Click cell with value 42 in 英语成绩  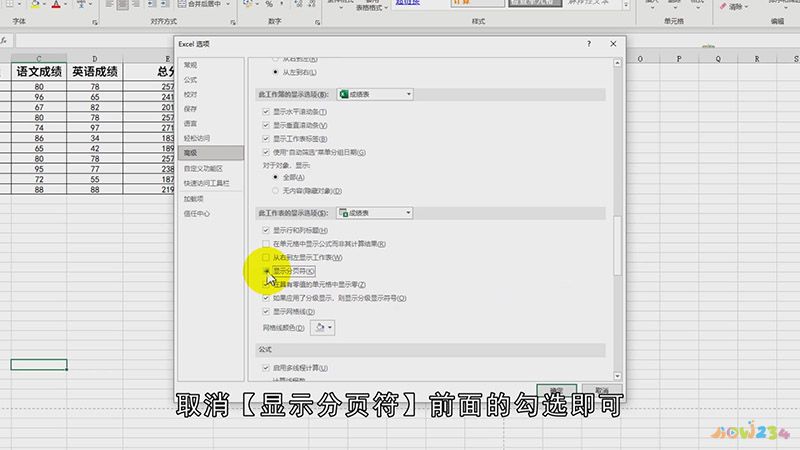coord(94,148)
